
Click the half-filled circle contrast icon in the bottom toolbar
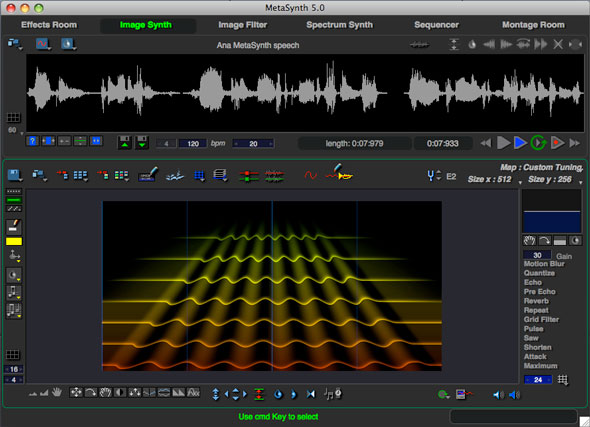click(120, 393)
